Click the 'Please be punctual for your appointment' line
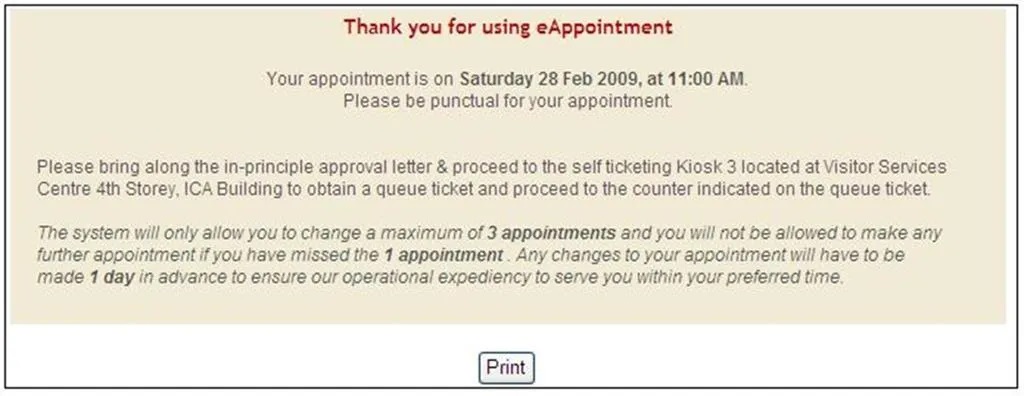The height and width of the screenshot is (396, 1024). point(507,101)
